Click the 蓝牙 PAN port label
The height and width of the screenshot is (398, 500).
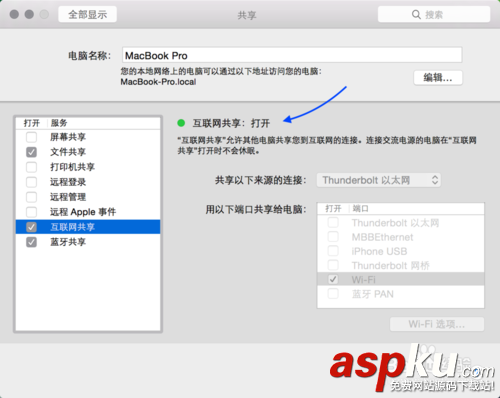pyautogui.click(x=373, y=294)
